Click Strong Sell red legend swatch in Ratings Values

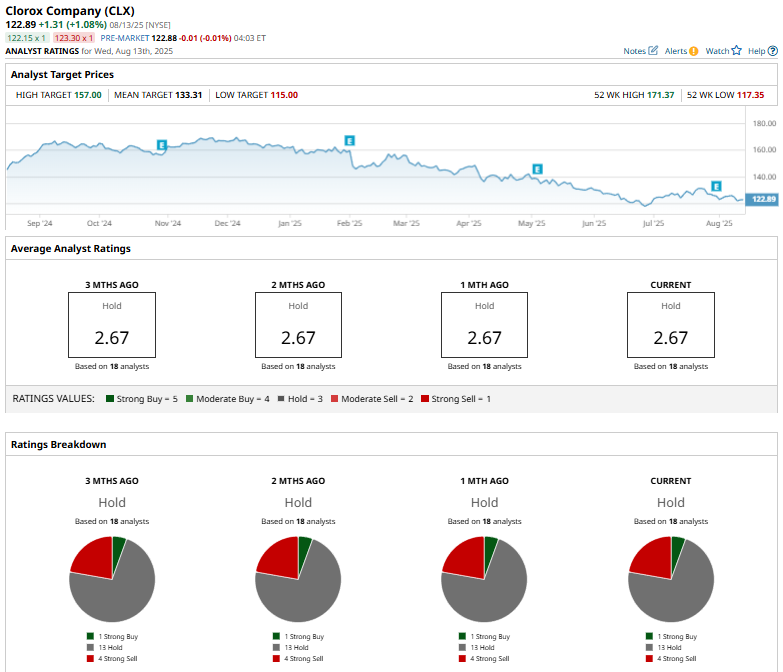point(425,398)
